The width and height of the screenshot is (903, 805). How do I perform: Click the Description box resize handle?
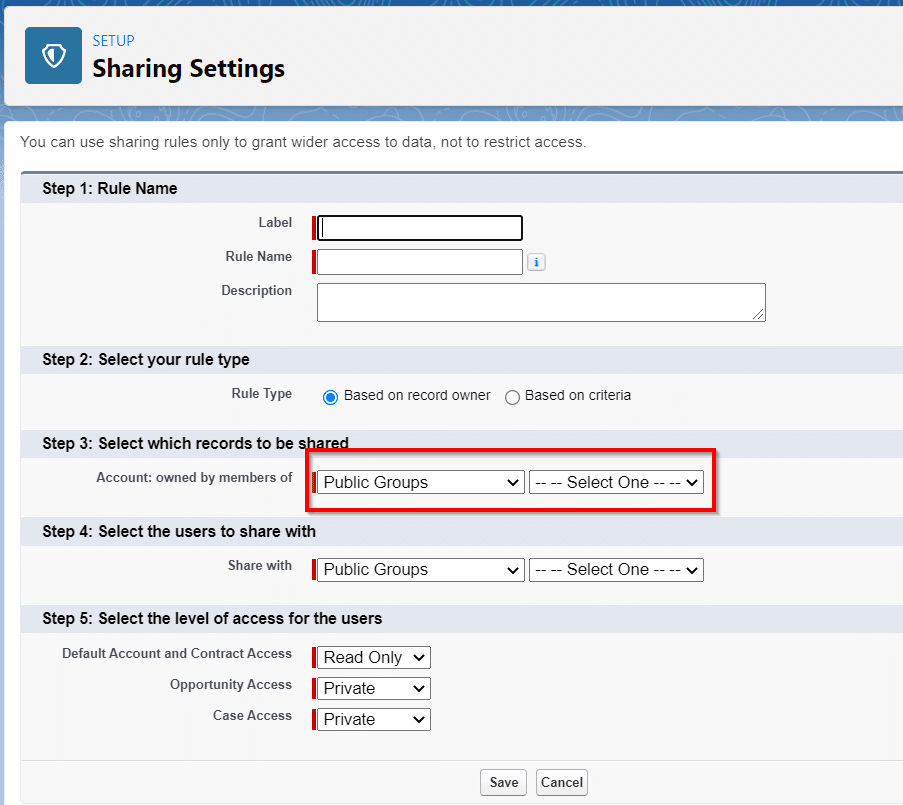(x=759, y=315)
